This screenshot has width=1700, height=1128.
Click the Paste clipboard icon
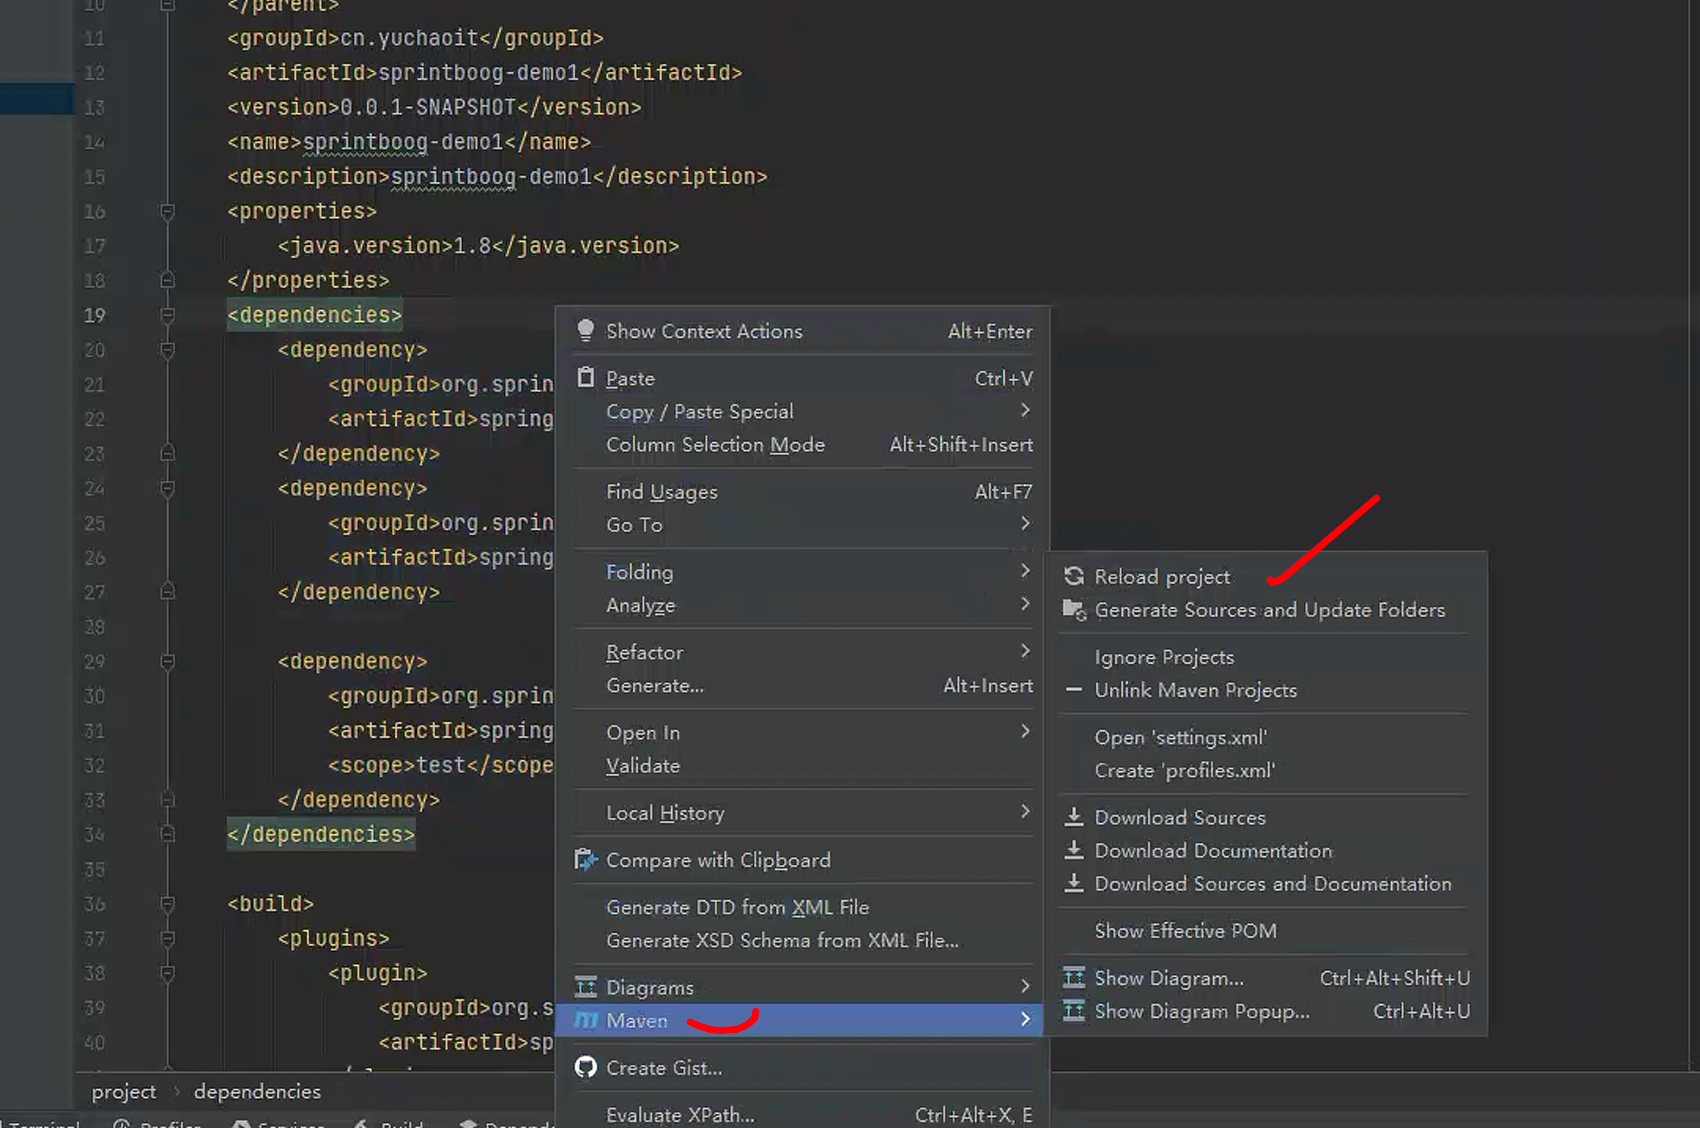click(x=586, y=378)
